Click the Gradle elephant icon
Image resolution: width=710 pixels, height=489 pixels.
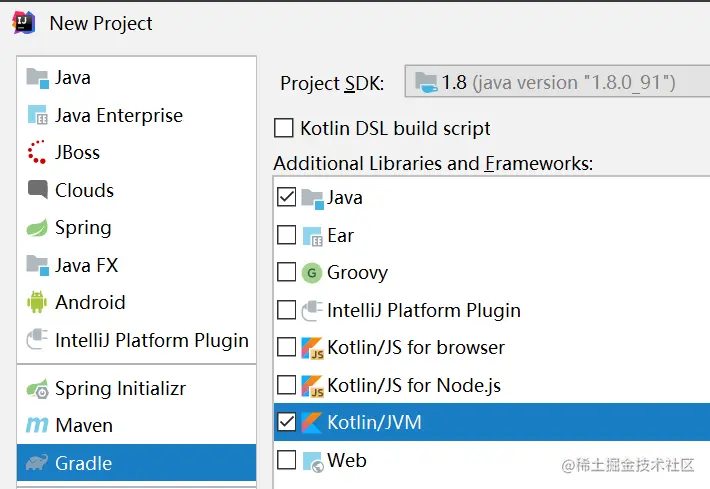coord(38,463)
